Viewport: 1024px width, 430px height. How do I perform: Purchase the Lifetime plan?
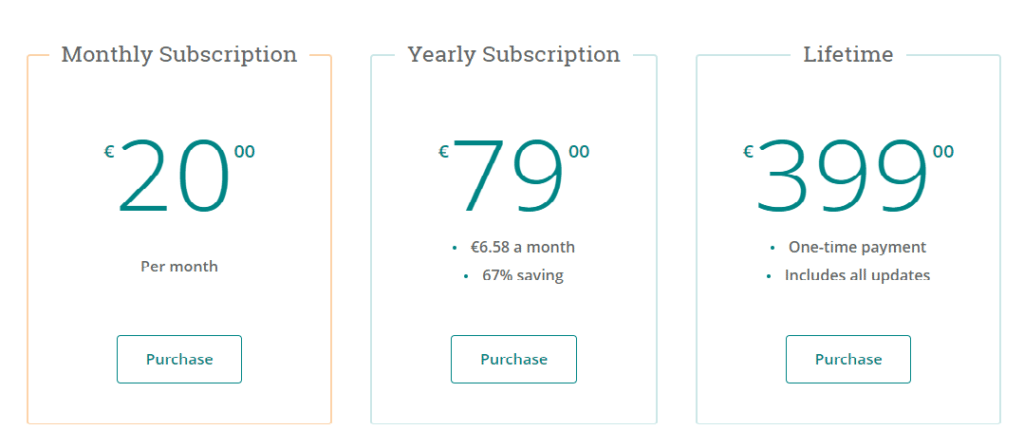pyautogui.click(x=848, y=359)
